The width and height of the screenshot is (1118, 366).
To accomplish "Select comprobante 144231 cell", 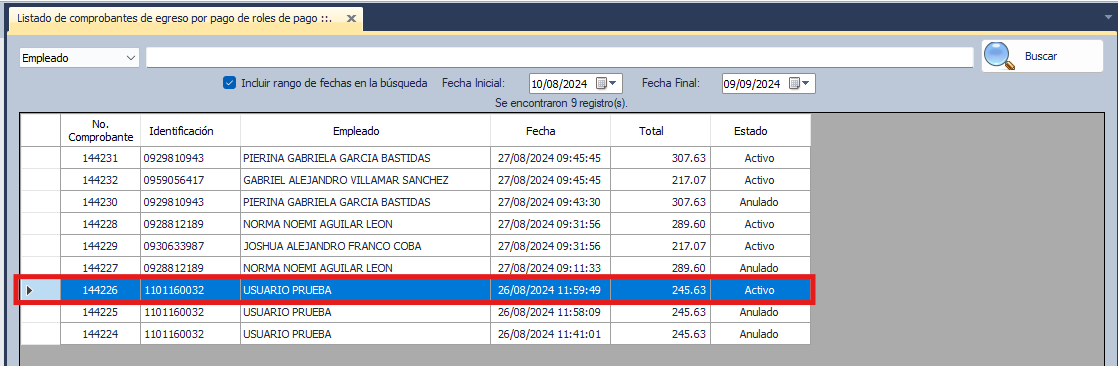I will 100,158.
